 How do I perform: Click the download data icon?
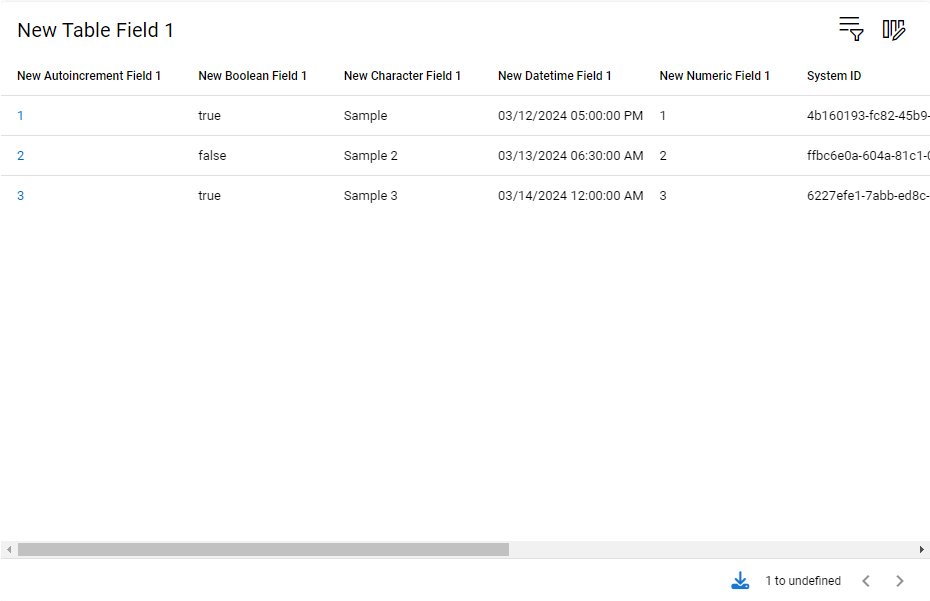click(740, 581)
